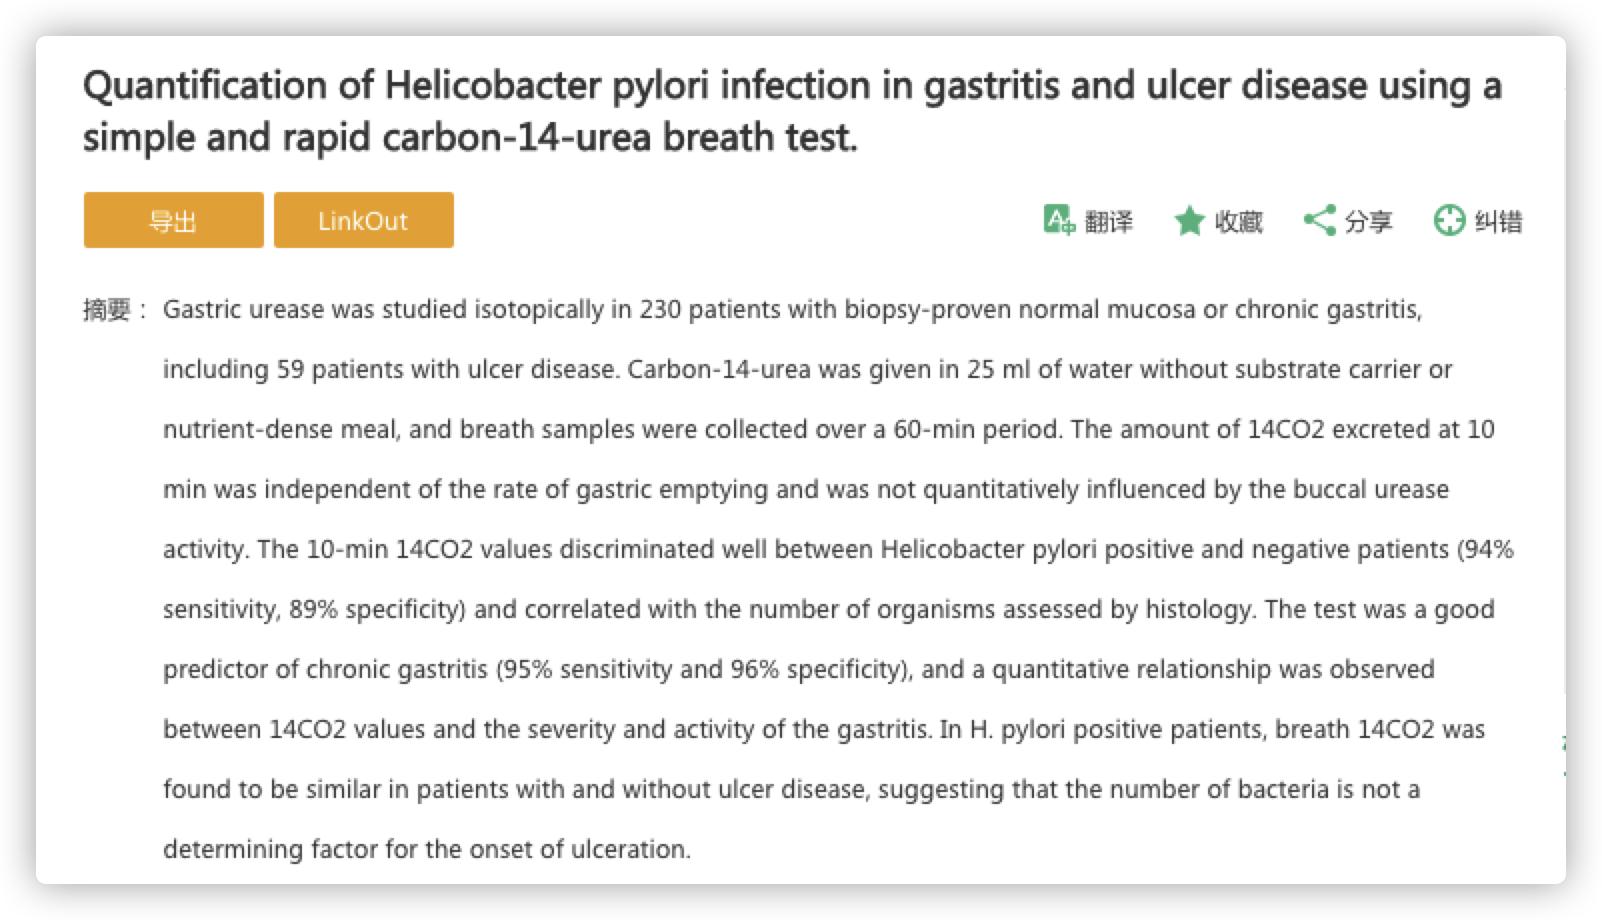Open the LinkOut button
Image resolution: width=1602 pixels, height=920 pixels.
coord(363,221)
